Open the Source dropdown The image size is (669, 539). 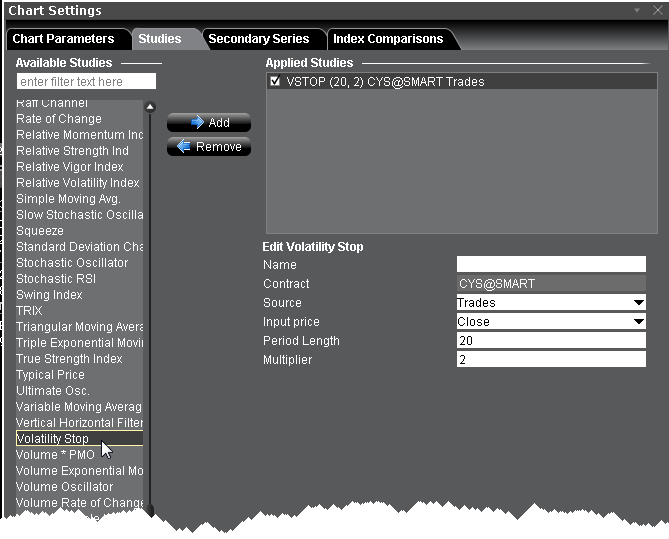638,303
